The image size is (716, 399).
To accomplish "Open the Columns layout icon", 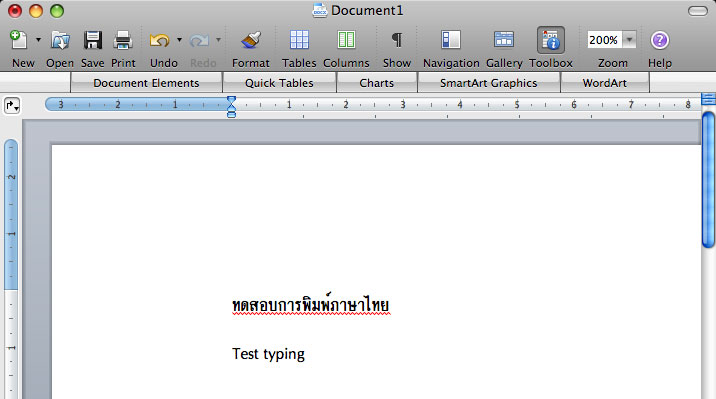I will click(346, 40).
